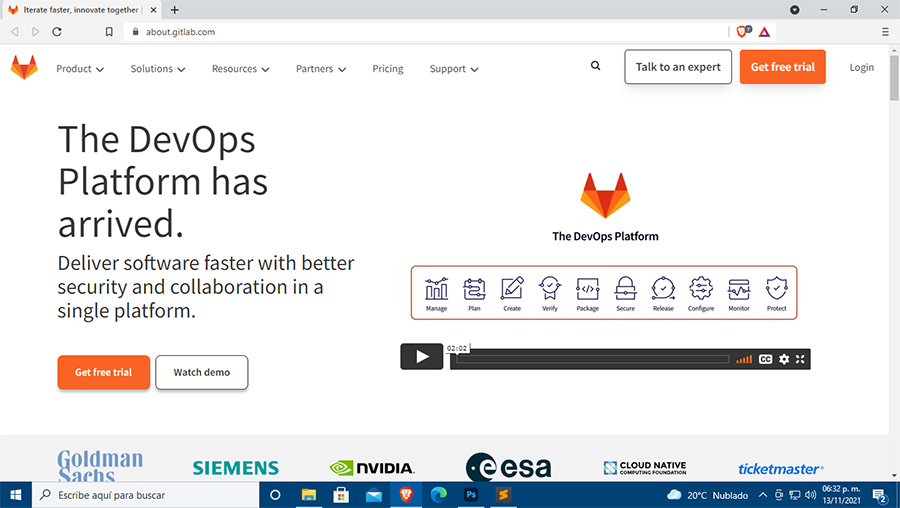900x508 pixels.
Task: Expand the Solutions menu
Action: [158, 68]
